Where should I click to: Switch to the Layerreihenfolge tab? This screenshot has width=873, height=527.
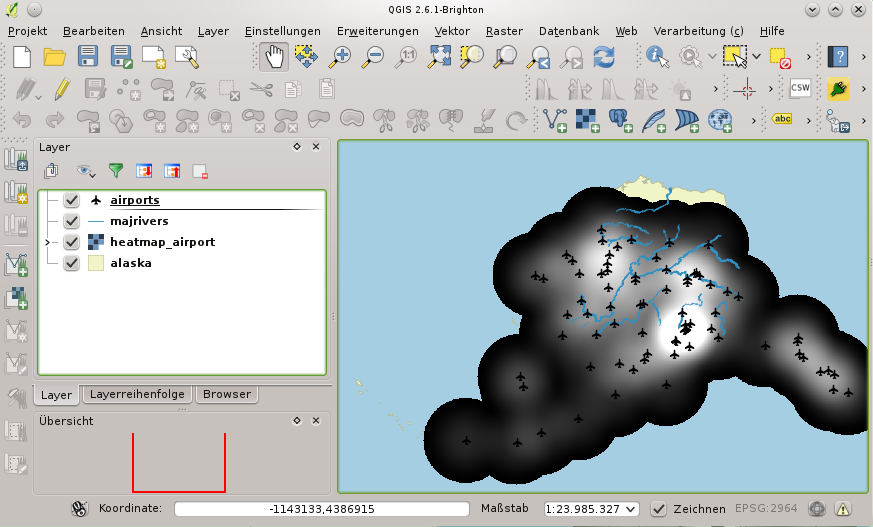coord(137,394)
